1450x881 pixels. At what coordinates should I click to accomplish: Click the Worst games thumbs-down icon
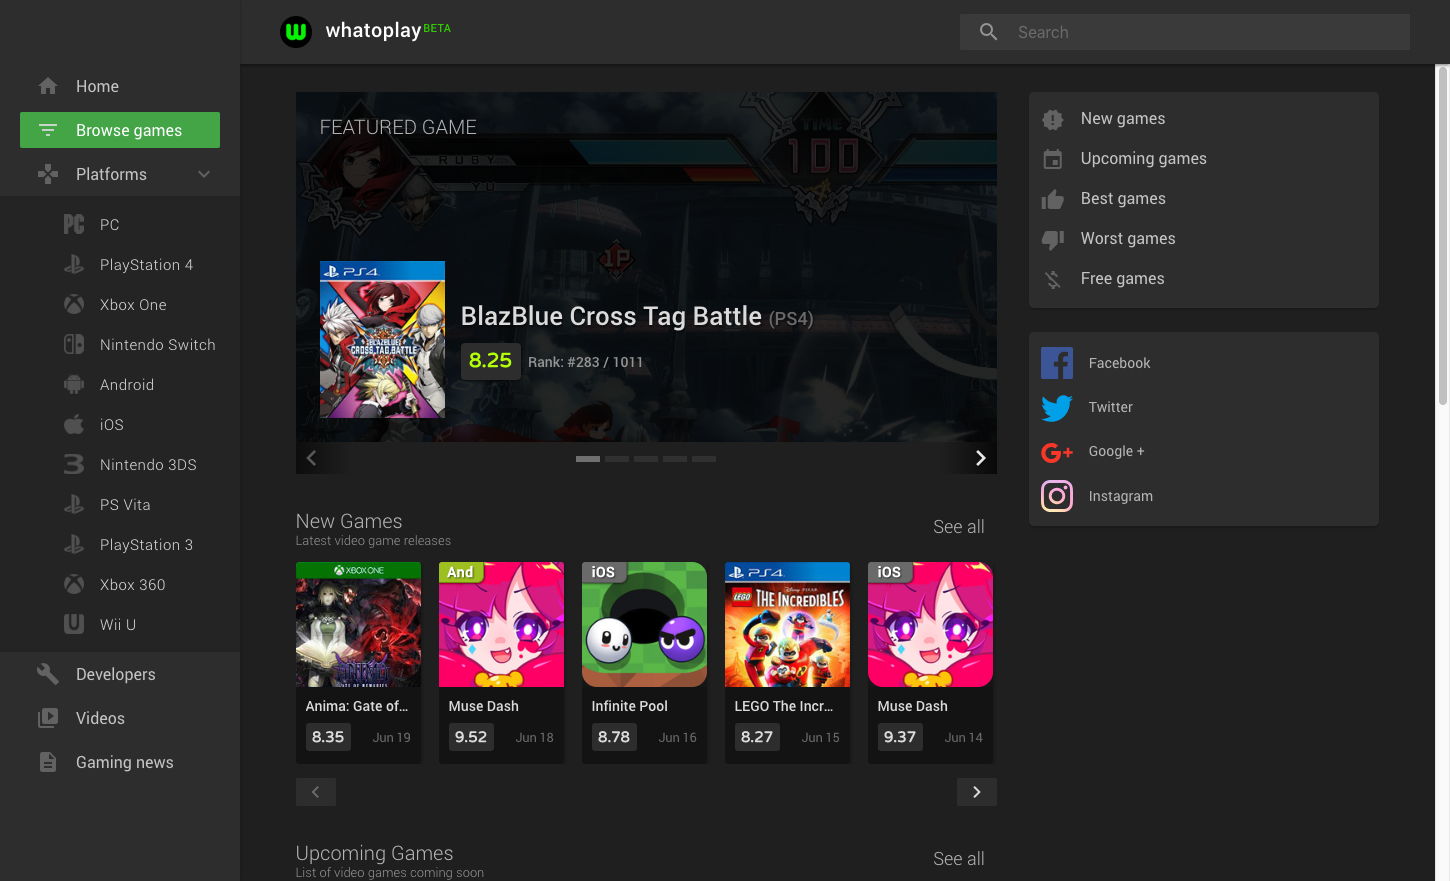click(1053, 240)
